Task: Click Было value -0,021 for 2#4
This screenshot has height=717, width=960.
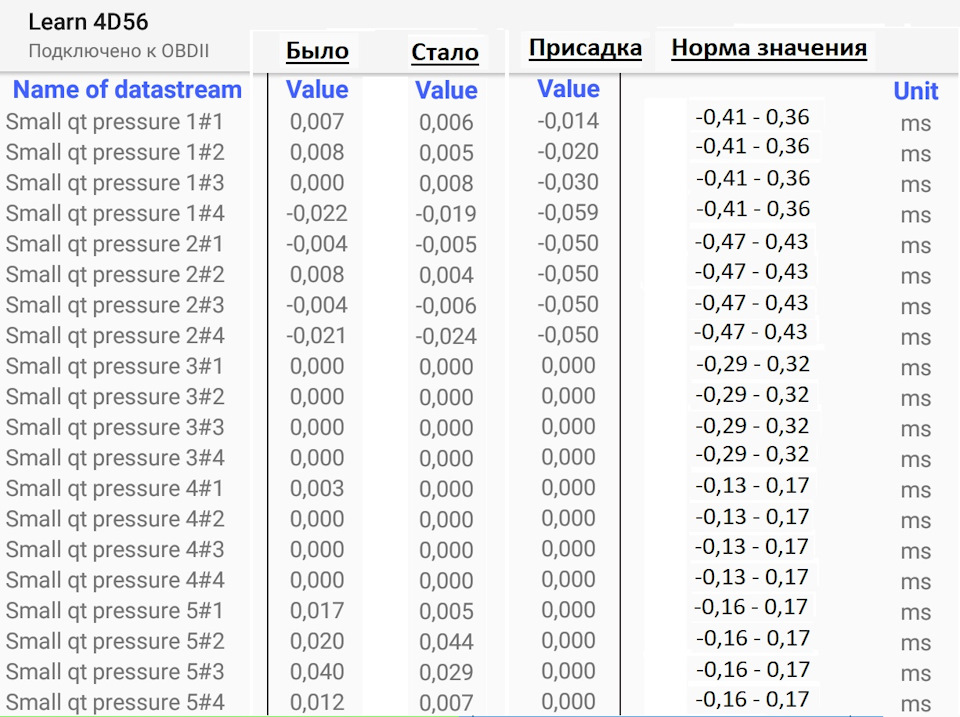Action: [x=316, y=336]
